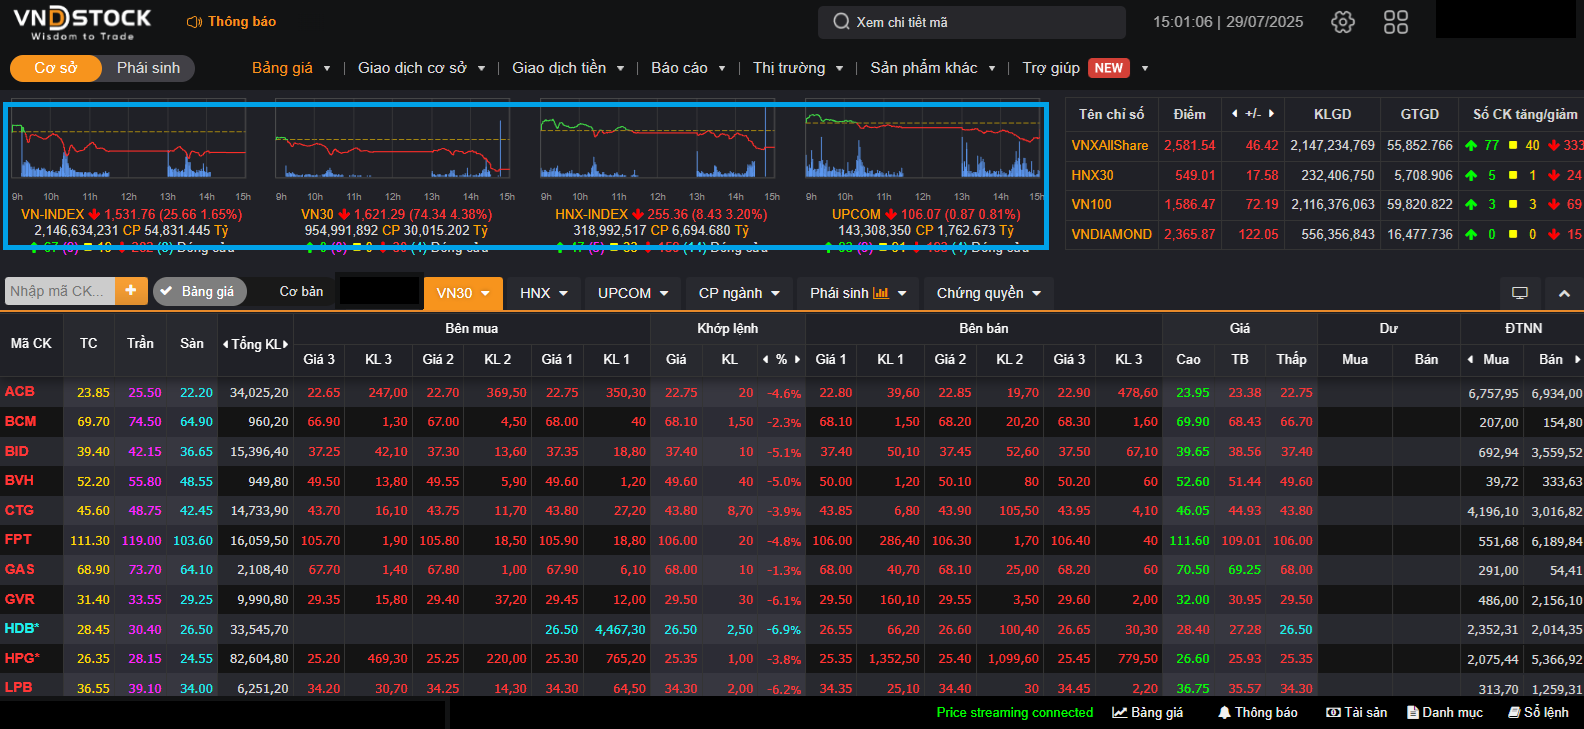Click the search magnifier icon

click(x=841, y=22)
